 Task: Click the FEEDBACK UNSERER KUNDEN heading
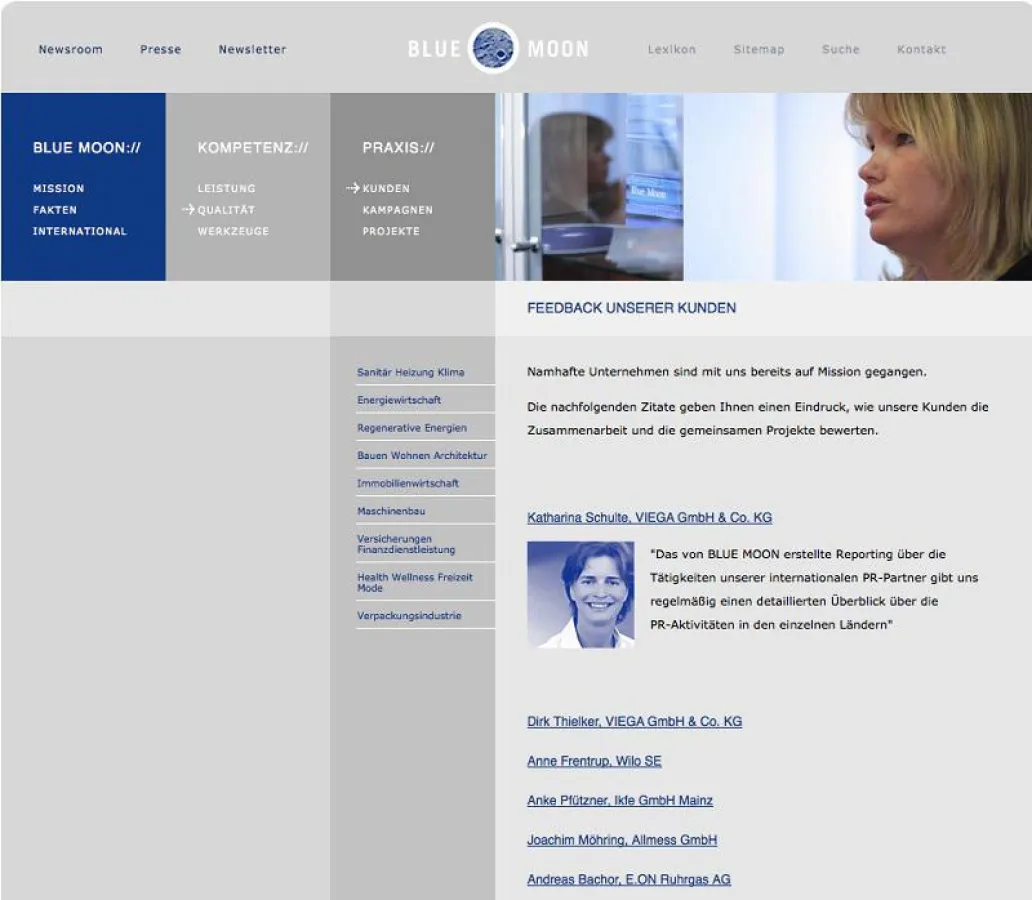point(631,308)
